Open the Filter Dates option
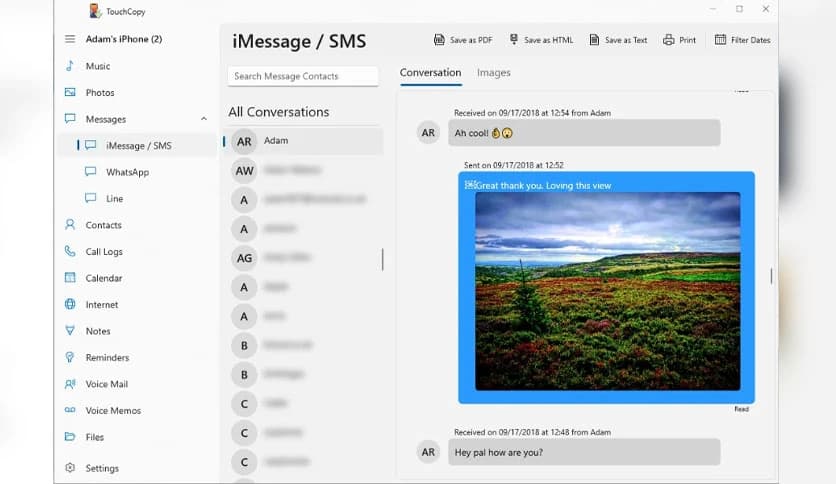Image resolution: width=836 pixels, height=484 pixels. point(742,40)
